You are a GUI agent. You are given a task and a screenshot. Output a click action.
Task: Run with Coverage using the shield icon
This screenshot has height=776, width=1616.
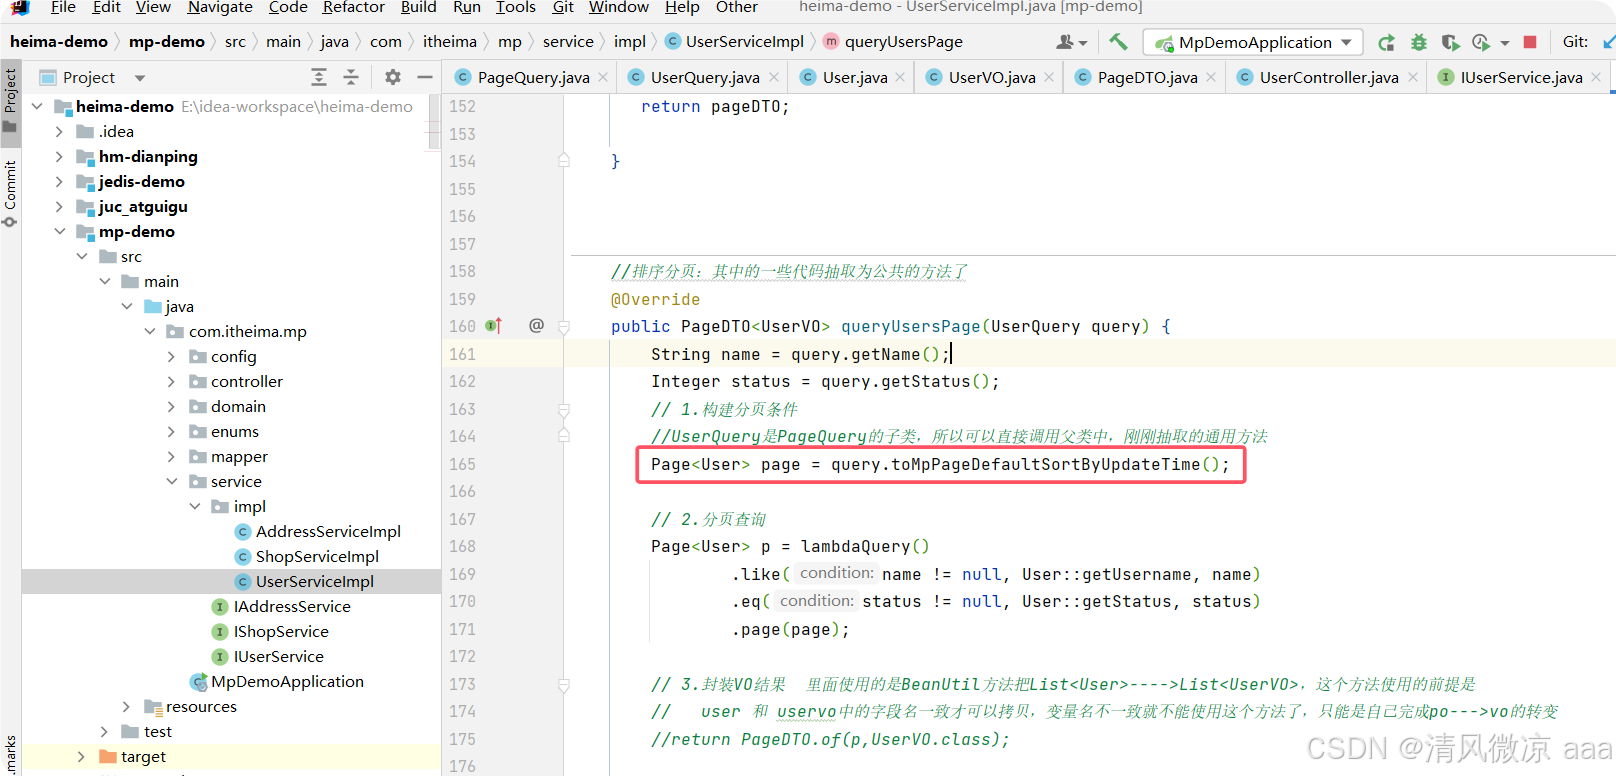(1450, 42)
